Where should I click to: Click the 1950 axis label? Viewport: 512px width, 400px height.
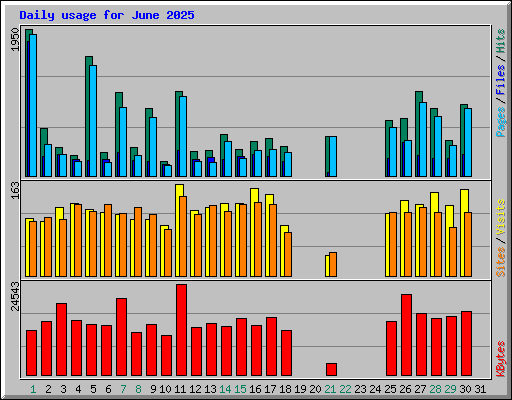15,40
